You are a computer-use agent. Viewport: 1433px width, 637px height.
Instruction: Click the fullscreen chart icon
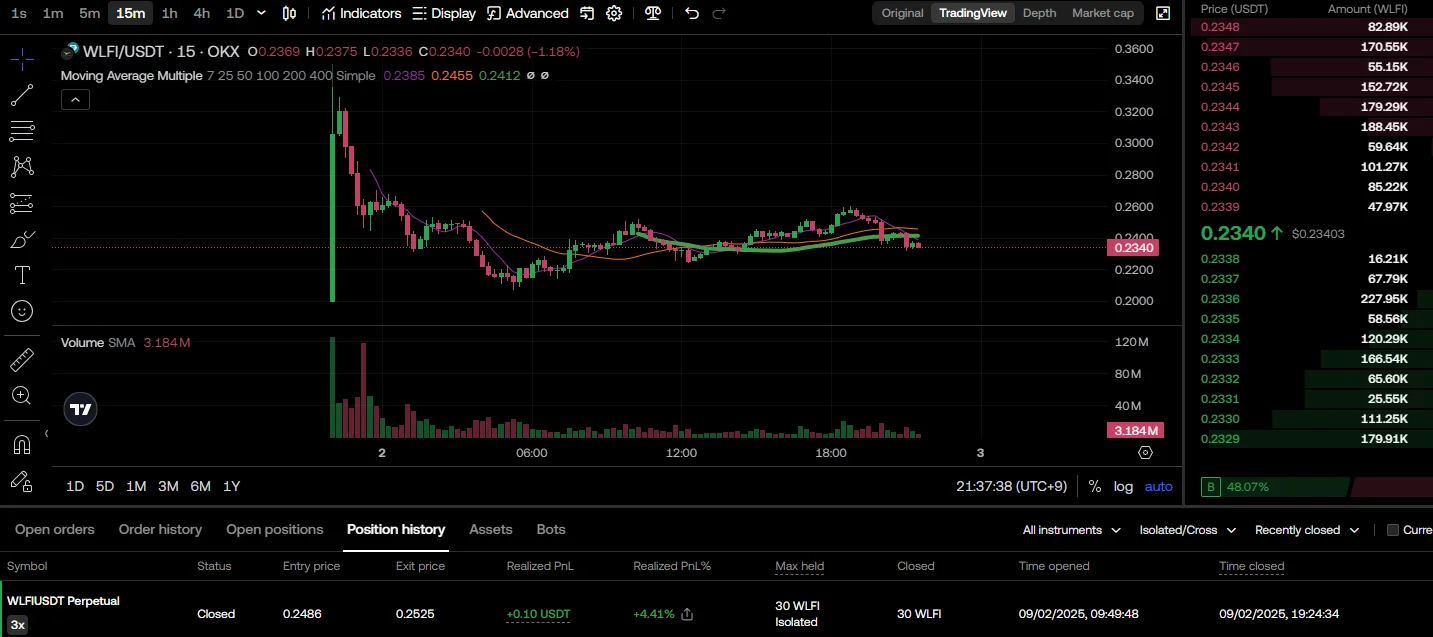pos(1163,13)
